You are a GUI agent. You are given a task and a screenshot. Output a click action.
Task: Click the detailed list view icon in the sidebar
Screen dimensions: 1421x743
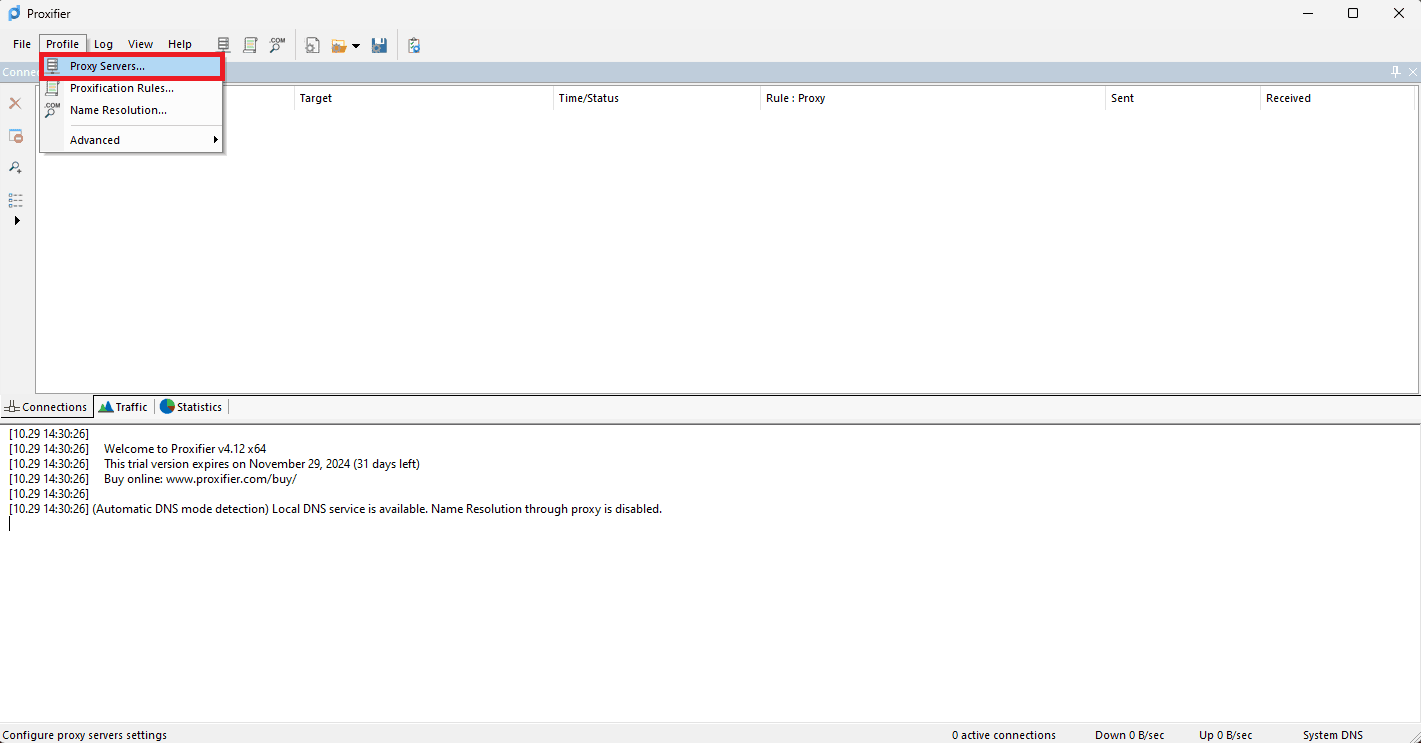click(15, 200)
